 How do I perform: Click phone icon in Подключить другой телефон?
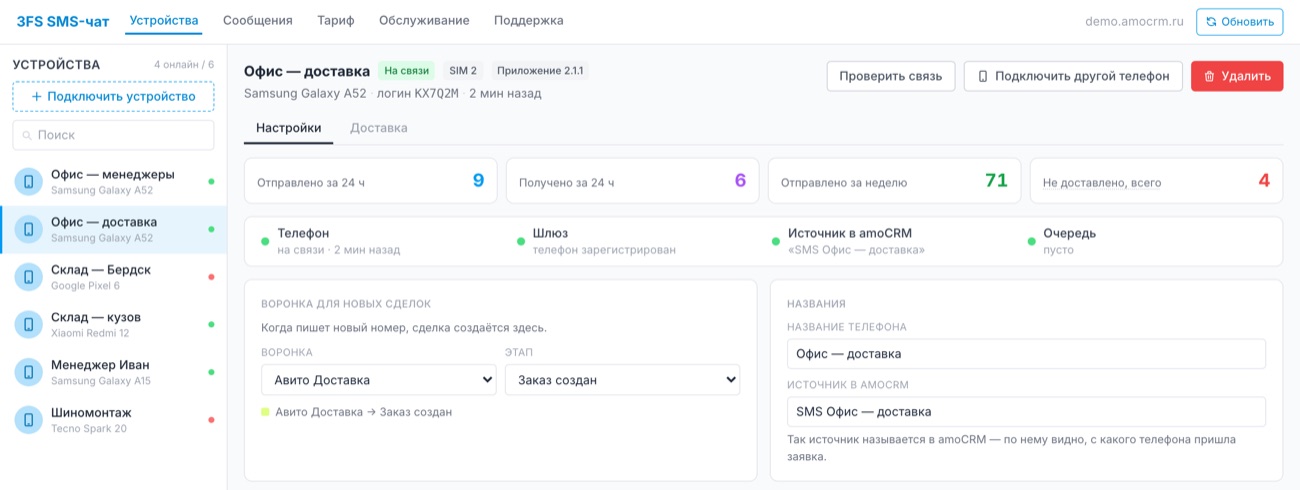(982, 76)
